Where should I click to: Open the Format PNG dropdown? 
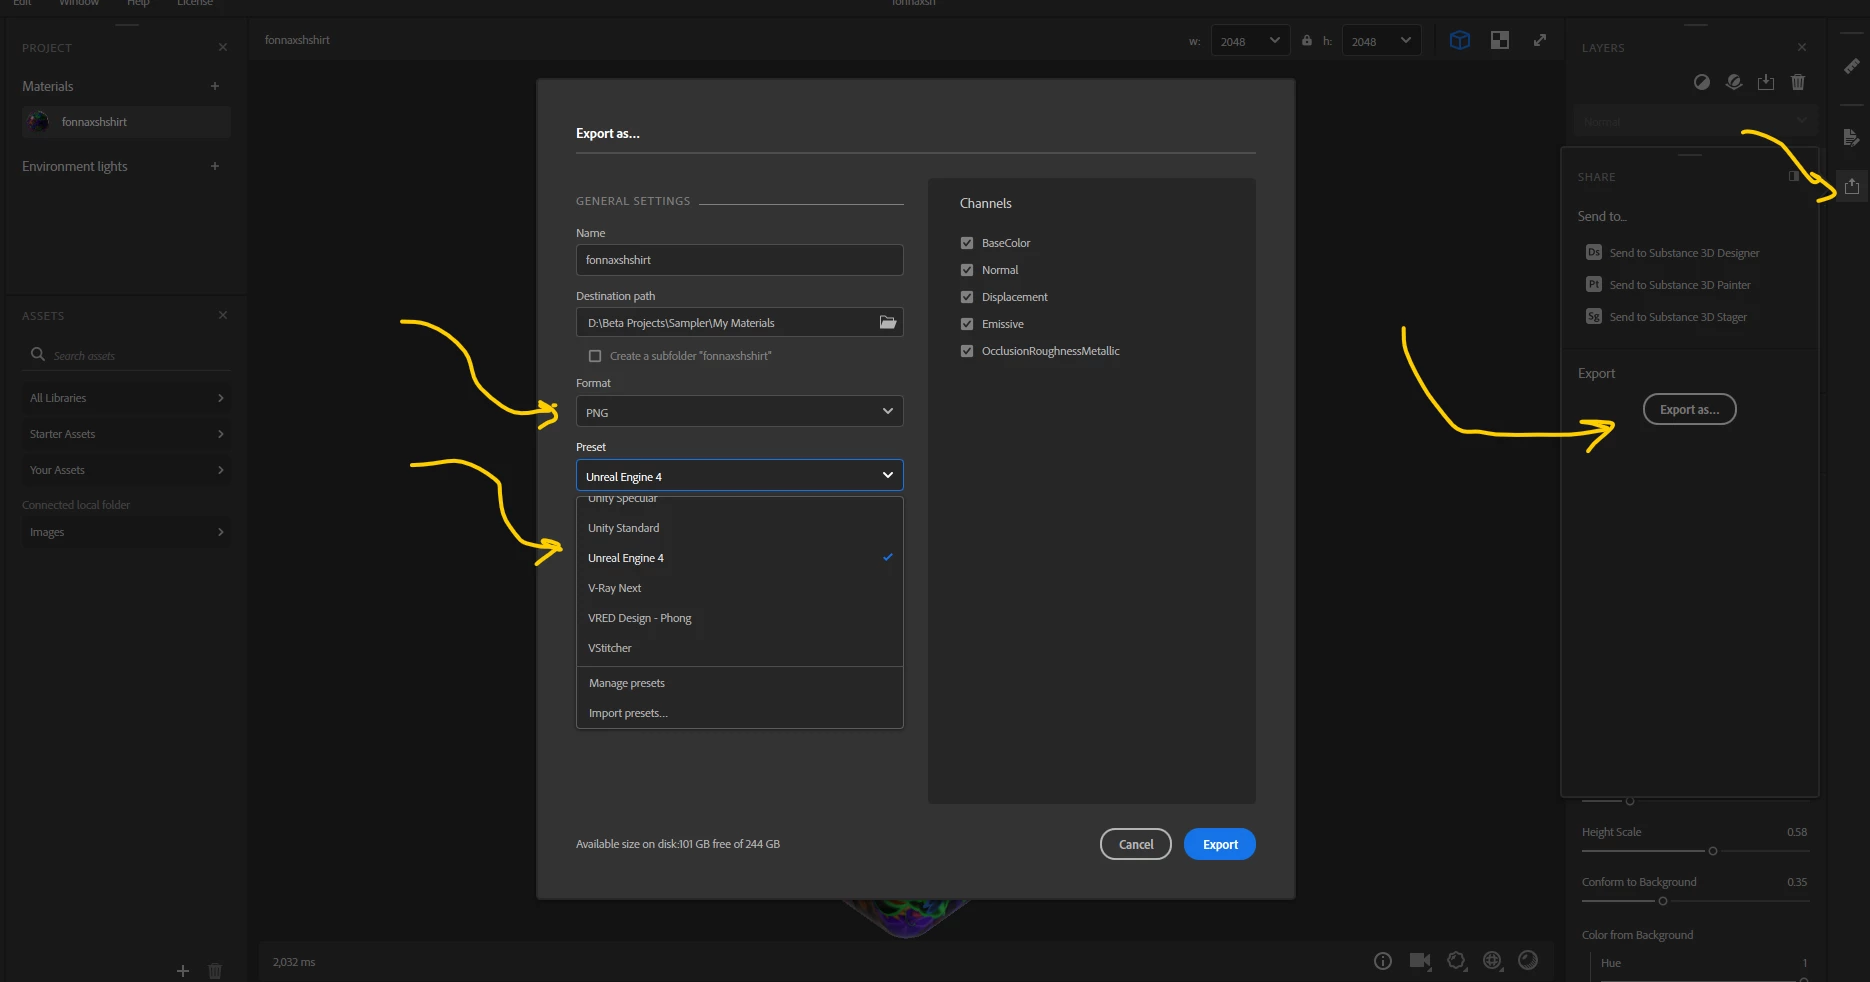click(740, 412)
